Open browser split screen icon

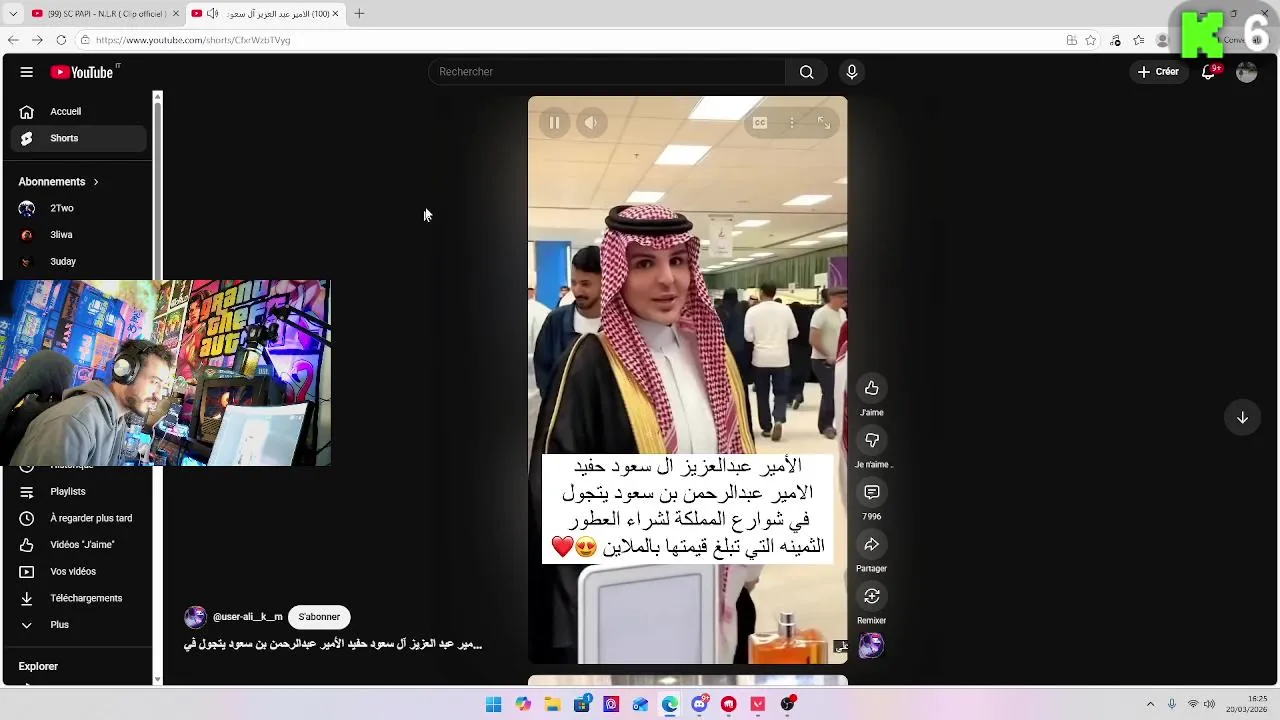click(x=1071, y=40)
